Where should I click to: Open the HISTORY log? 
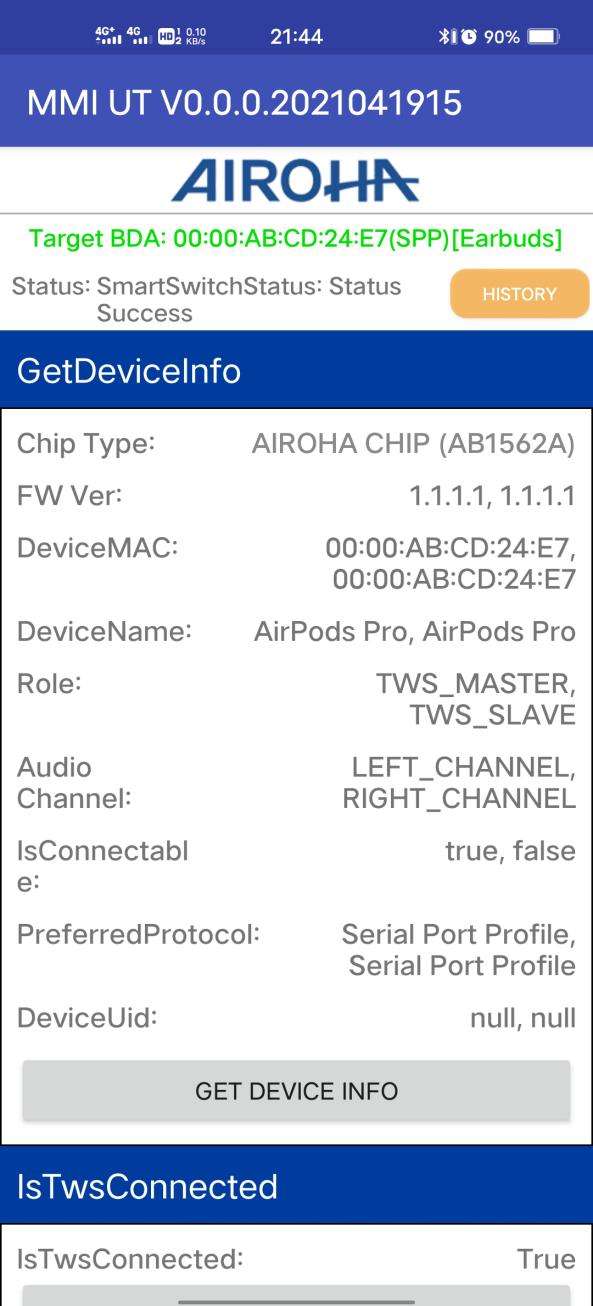[519, 294]
